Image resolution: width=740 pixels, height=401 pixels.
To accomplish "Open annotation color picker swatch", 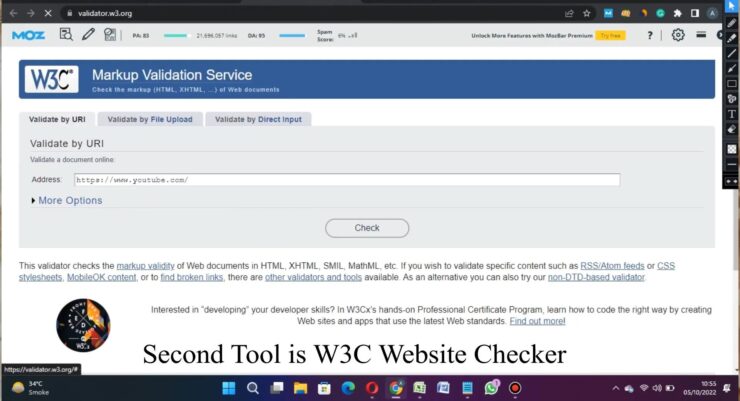I will [x=732, y=149].
